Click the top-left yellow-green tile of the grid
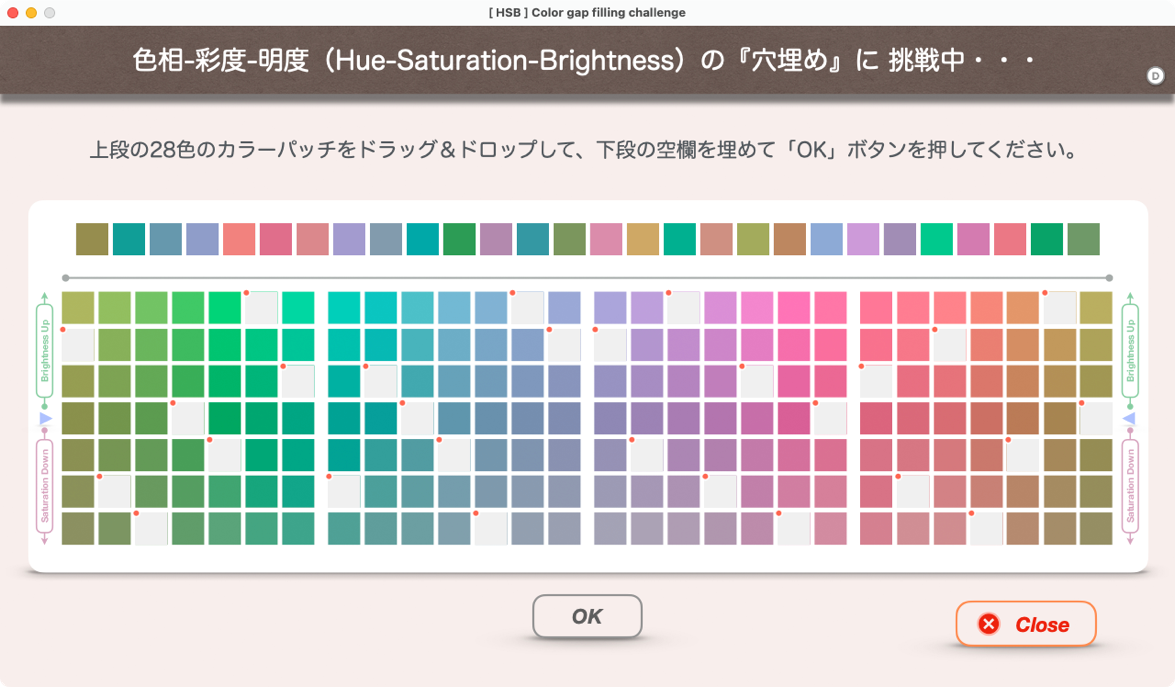Image resolution: width=1175 pixels, height=687 pixels. tap(78, 308)
